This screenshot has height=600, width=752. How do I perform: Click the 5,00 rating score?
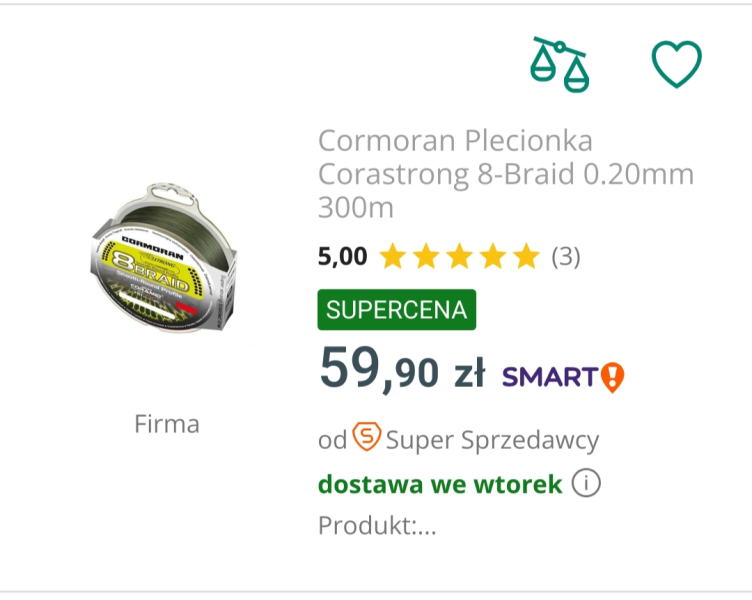tap(342, 257)
